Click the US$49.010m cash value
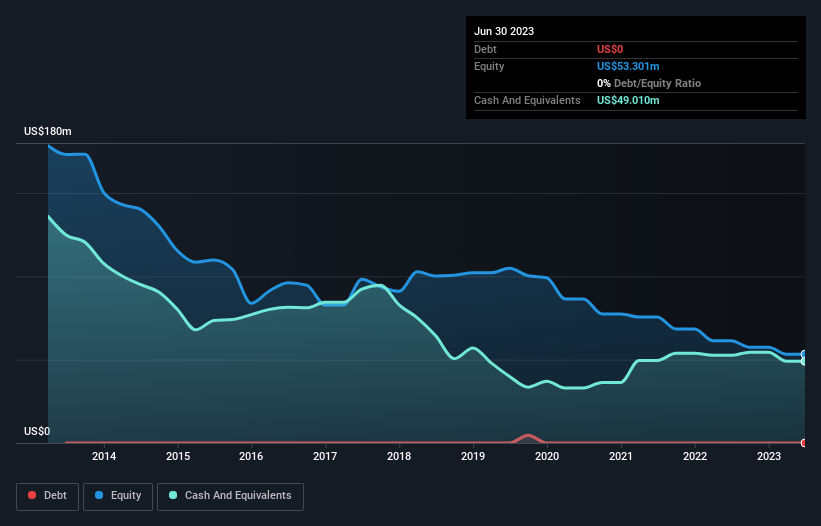The height and width of the screenshot is (526, 821). [628, 100]
